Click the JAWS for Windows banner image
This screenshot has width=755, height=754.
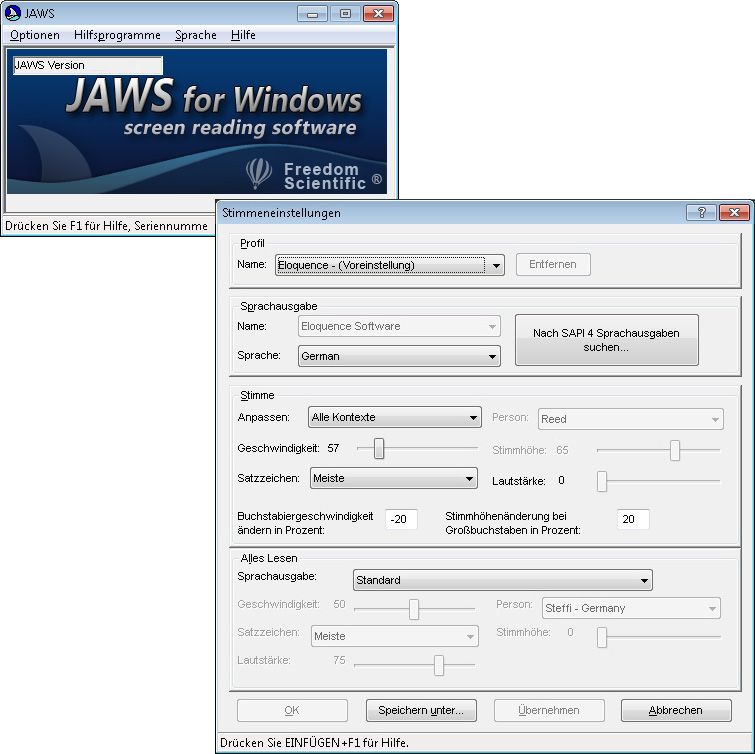(196, 121)
